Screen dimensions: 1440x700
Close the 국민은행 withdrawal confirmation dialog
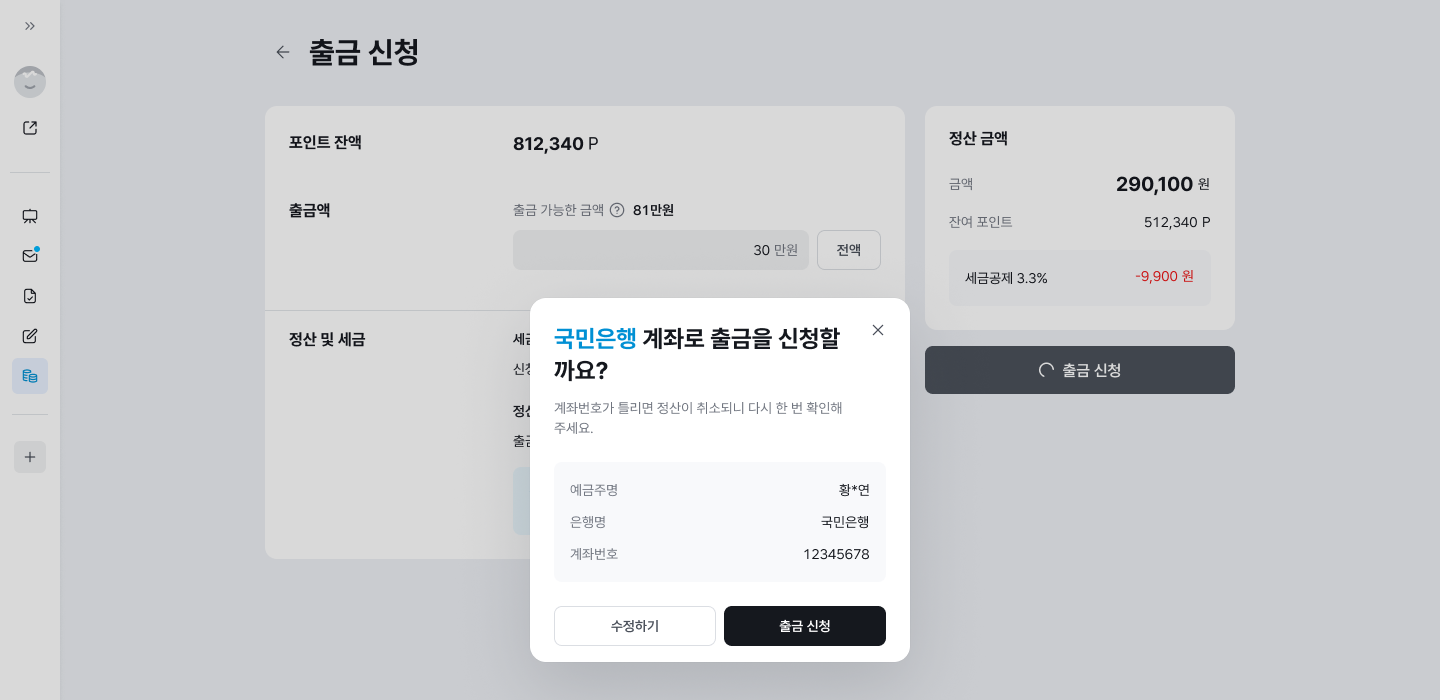click(x=878, y=330)
